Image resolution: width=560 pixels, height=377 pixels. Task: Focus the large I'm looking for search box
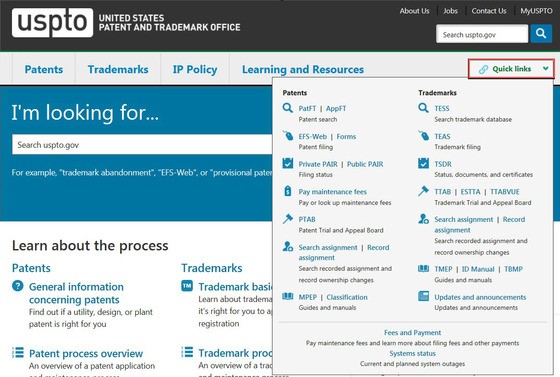(x=142, y=145)
